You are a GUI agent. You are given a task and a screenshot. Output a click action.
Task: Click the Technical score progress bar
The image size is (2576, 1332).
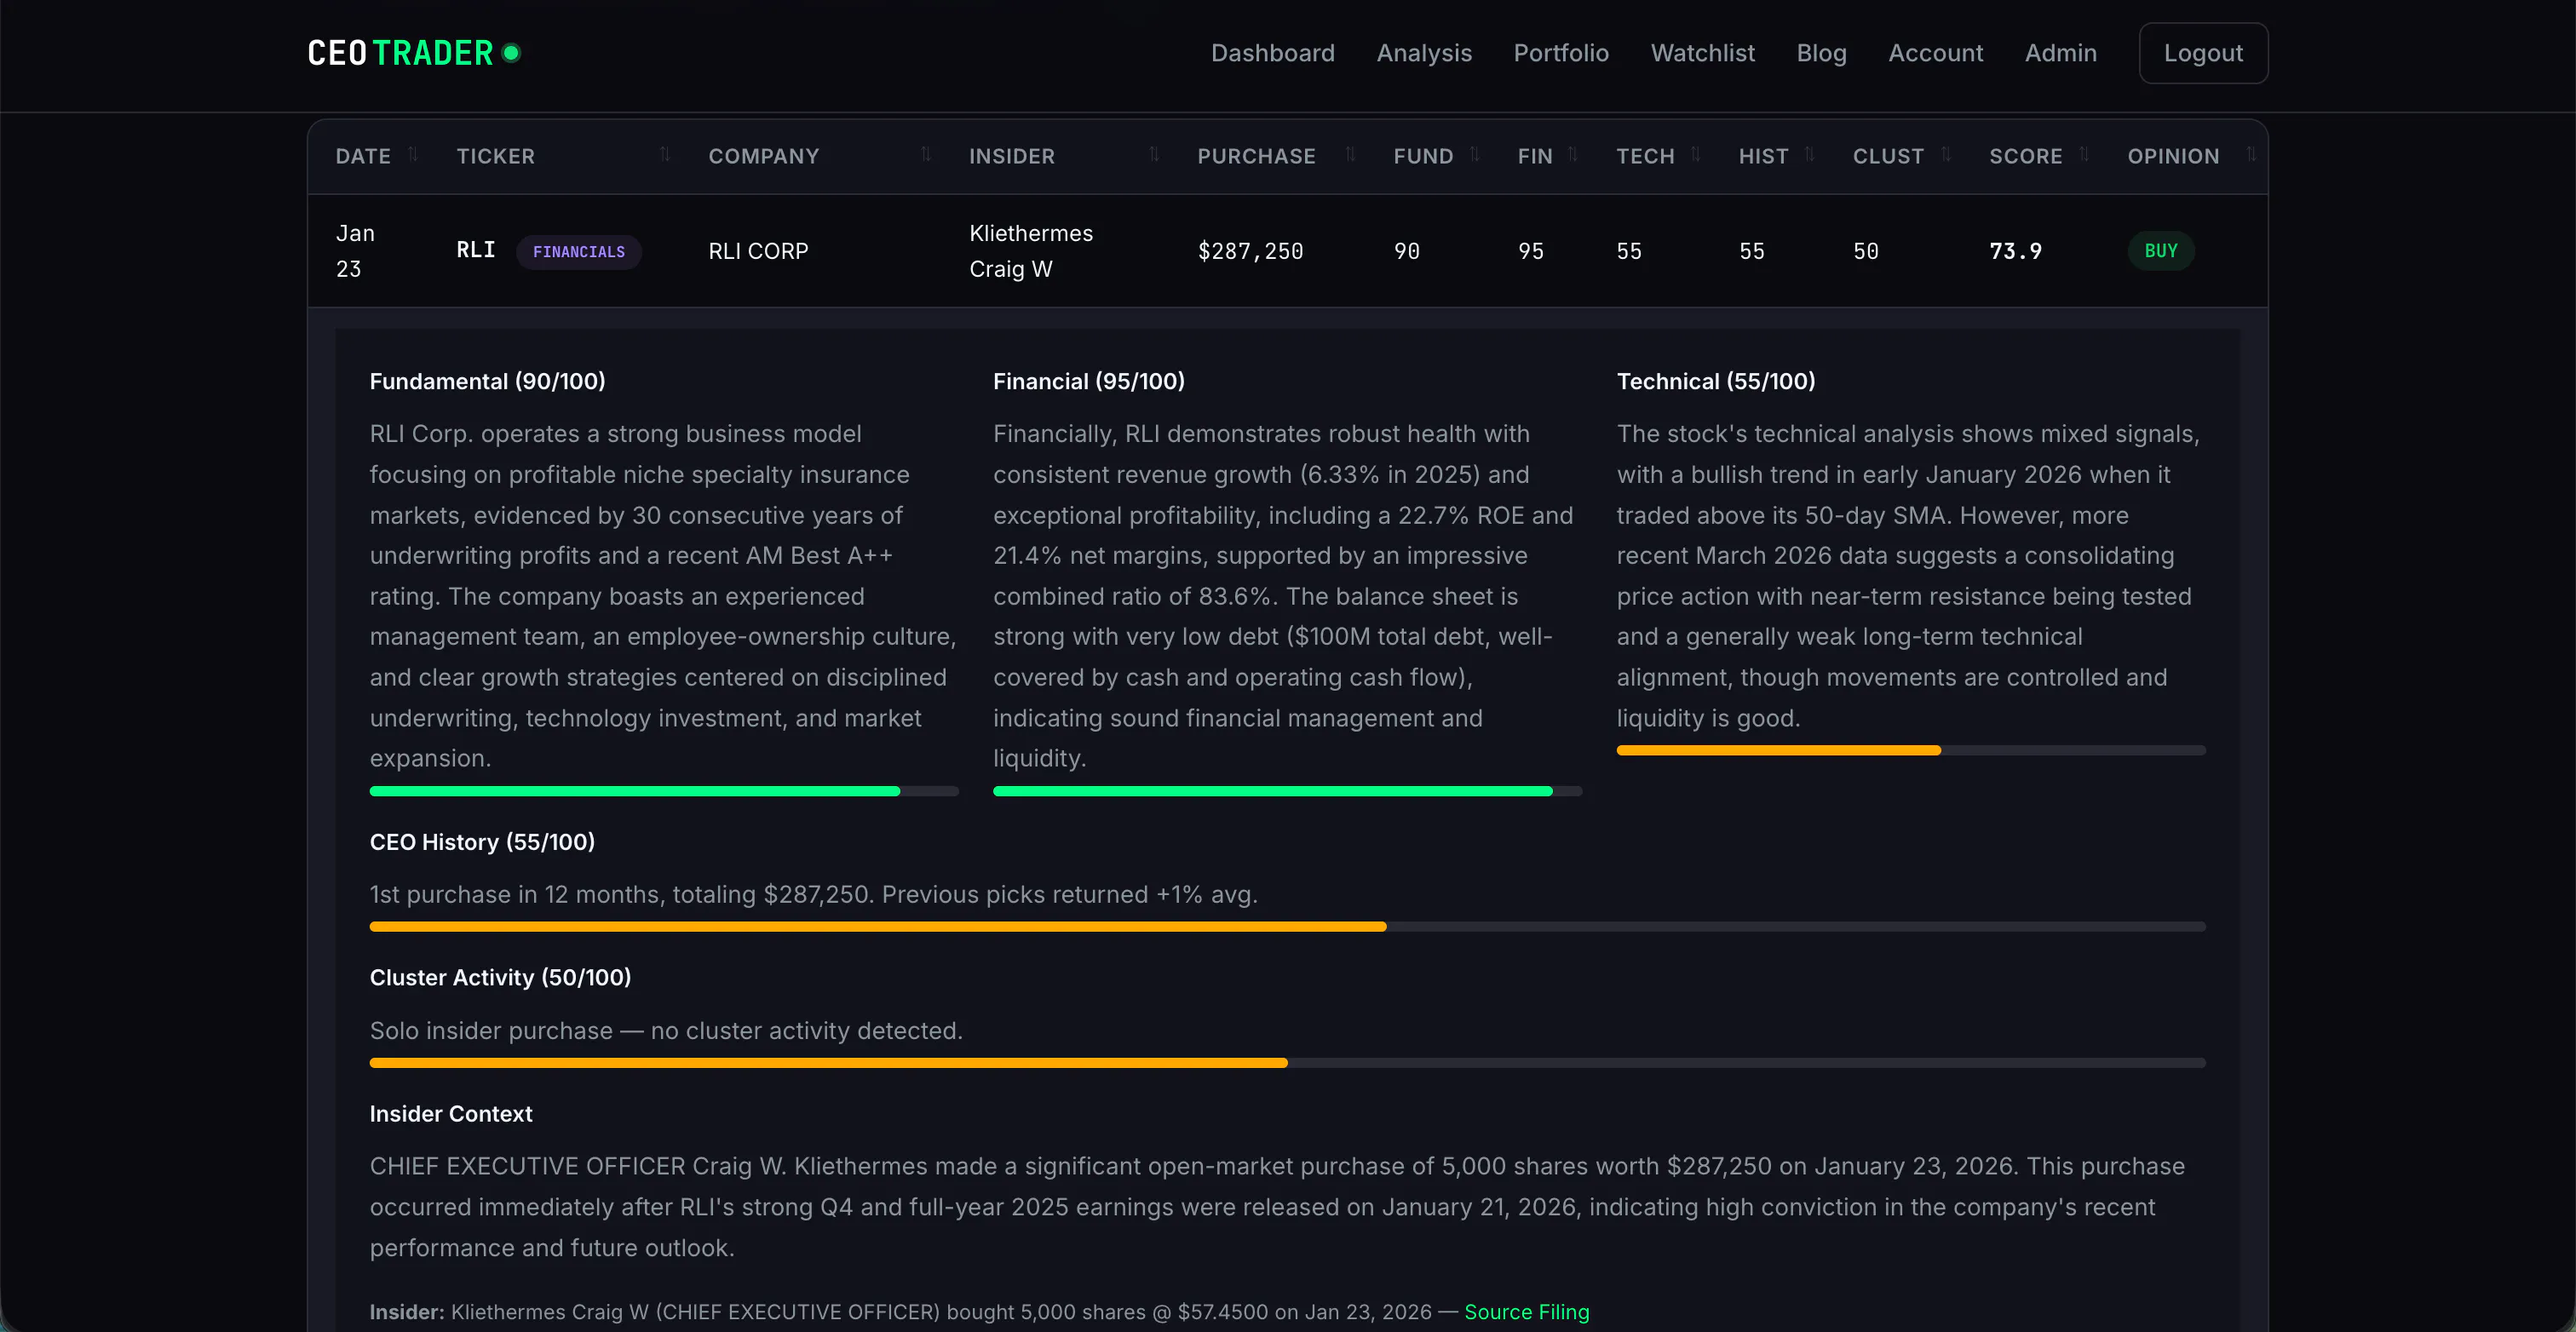(1911, 751)
